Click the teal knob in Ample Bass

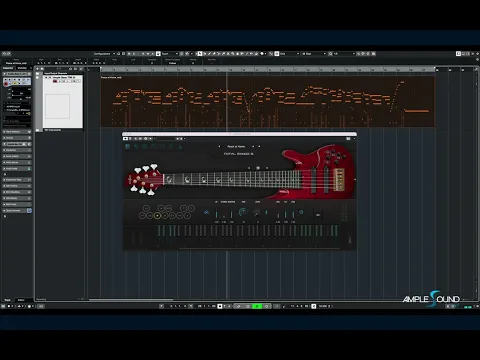(243, 212)
